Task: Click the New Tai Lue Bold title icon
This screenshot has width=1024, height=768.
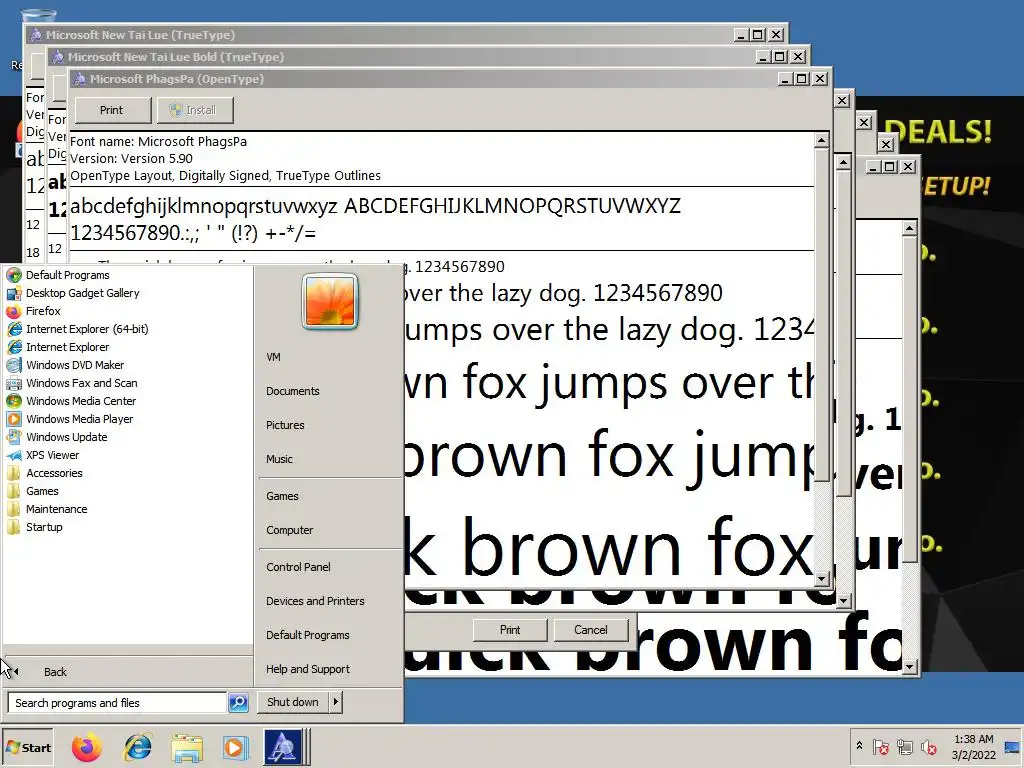Action: pyautogui.click(x=58, y=57)
